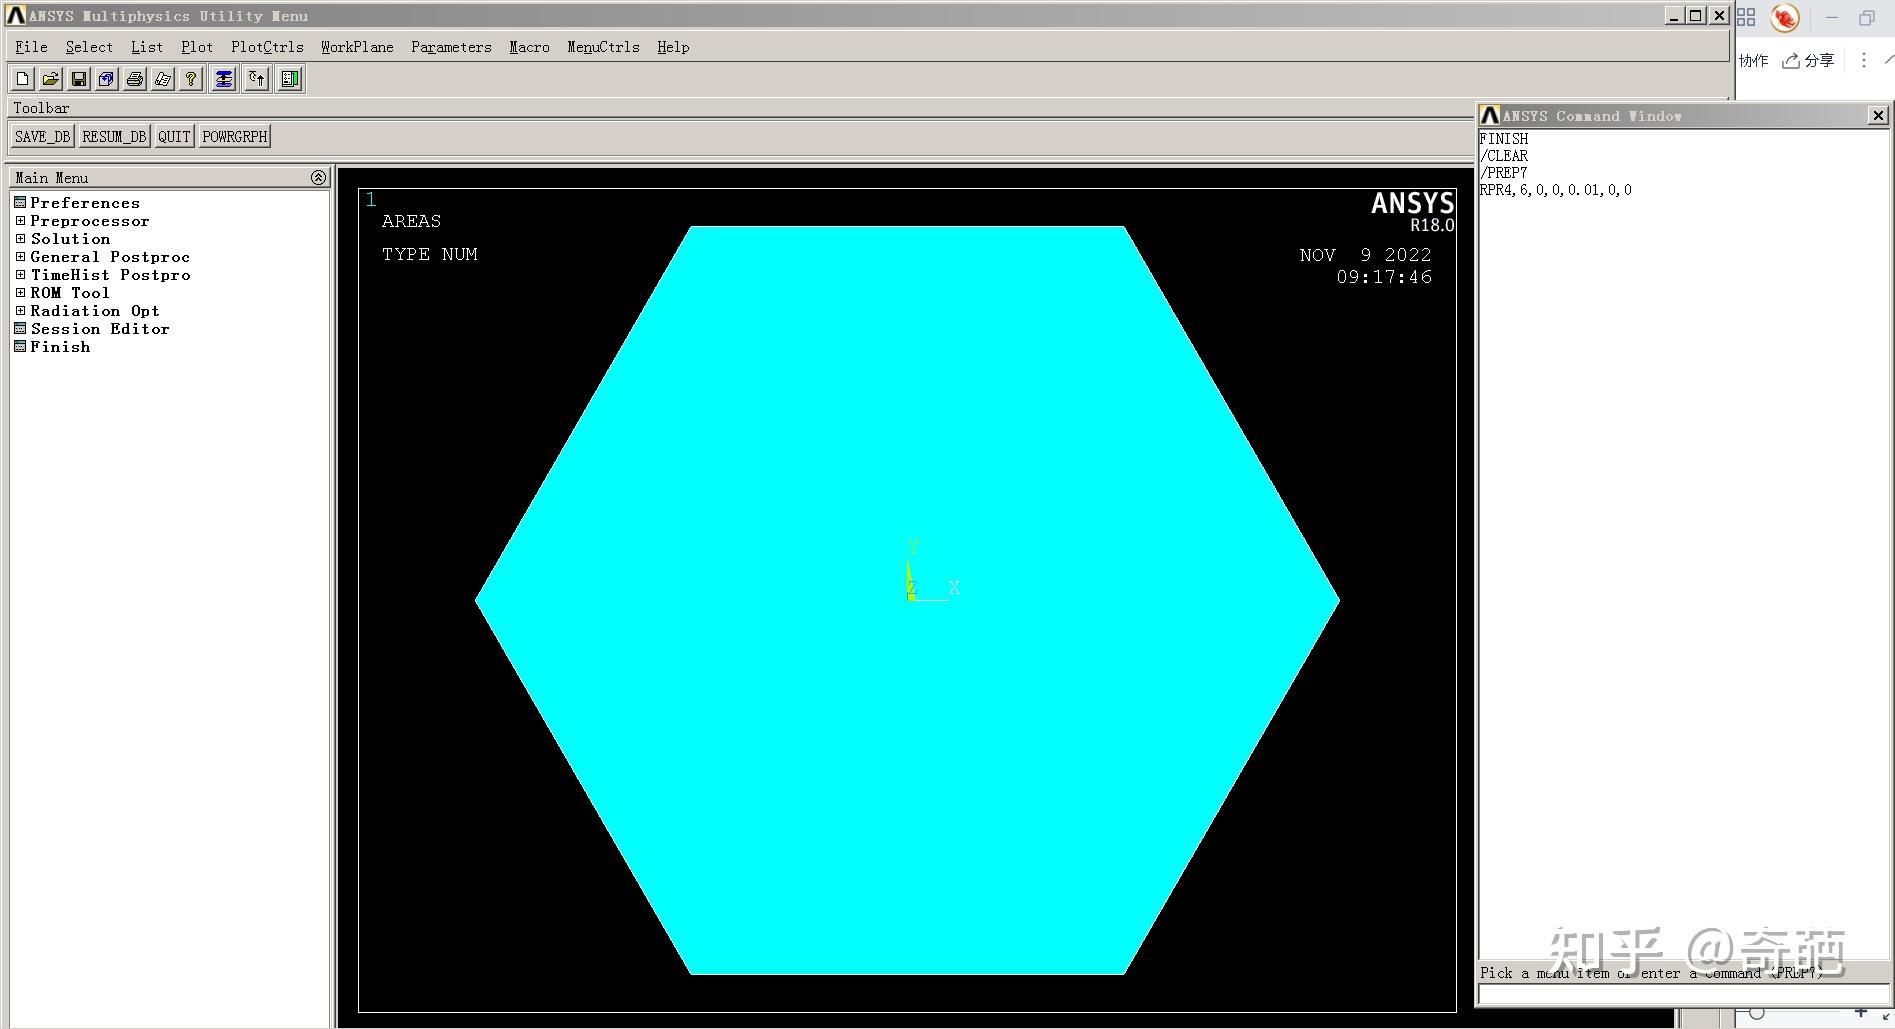Screen dimensions: 1895x1029
Task: Collapse the Main Menu using the chevron toggle
Action: [x=318, y=177]
